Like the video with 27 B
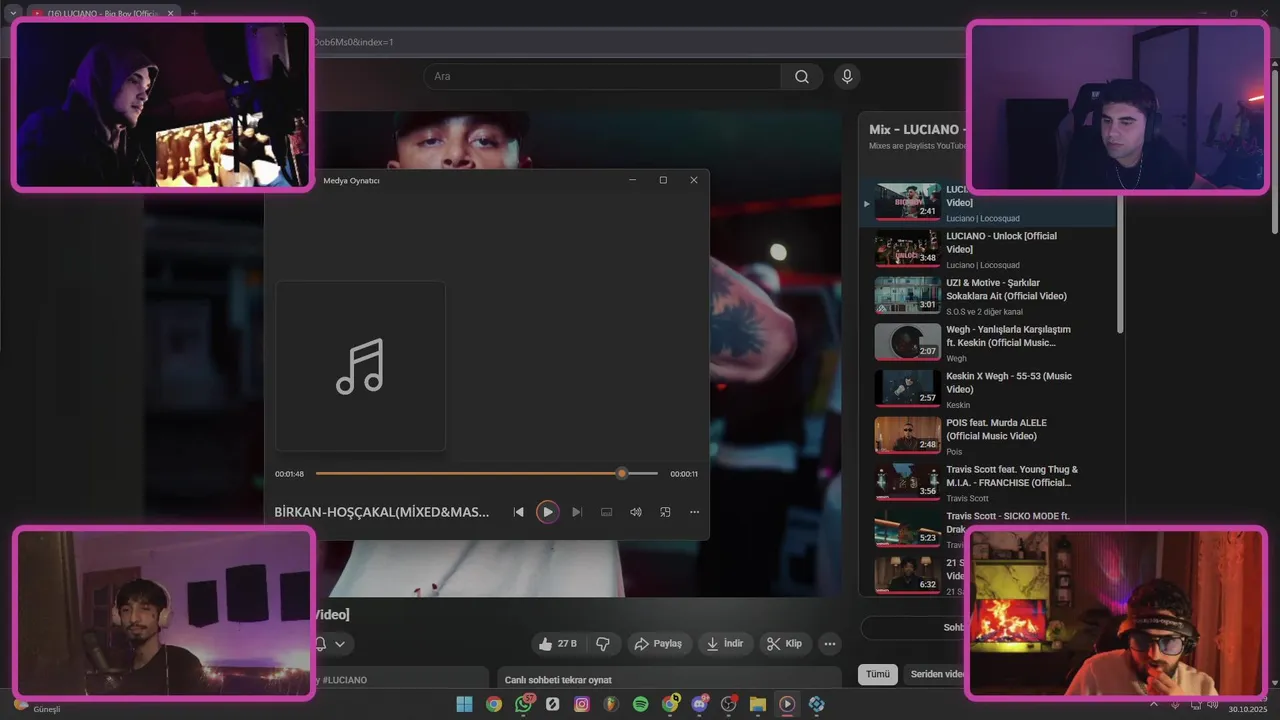The width and height of the screenshot is (1280, 720). click(557, 644)
